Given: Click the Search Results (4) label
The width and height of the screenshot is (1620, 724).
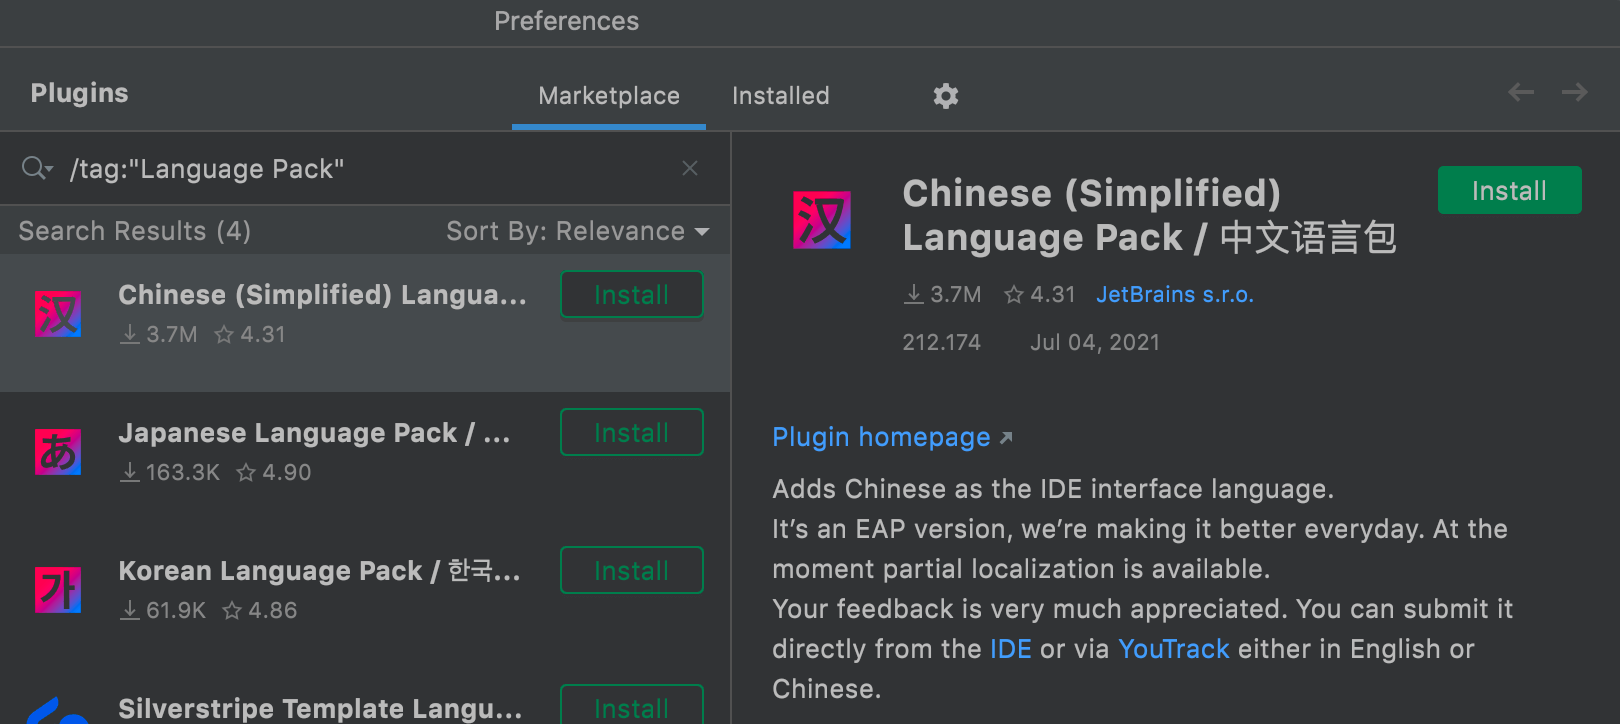Looking at the screenshot, I should coord(135,231).
